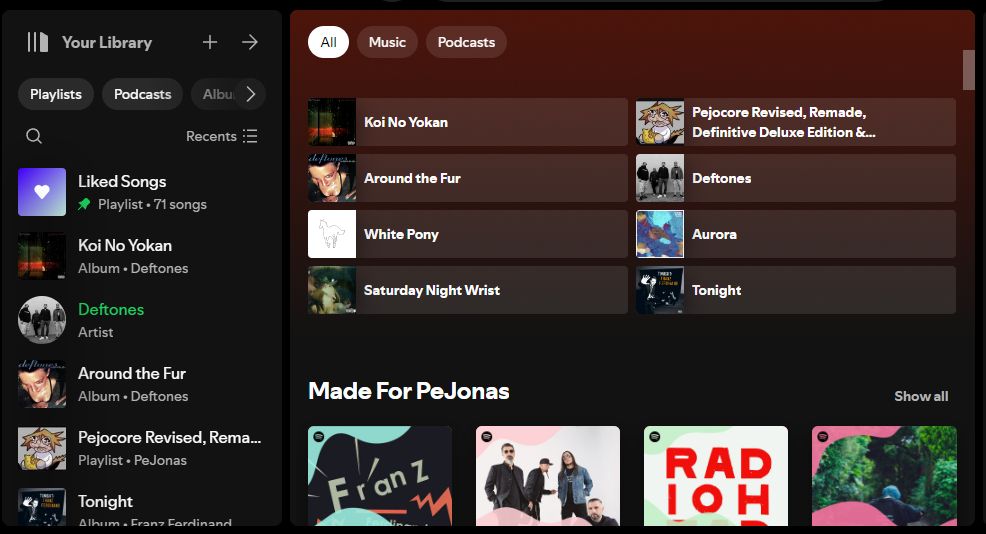Search in Your Library with the magnifier icon

[x=34, y=136]
